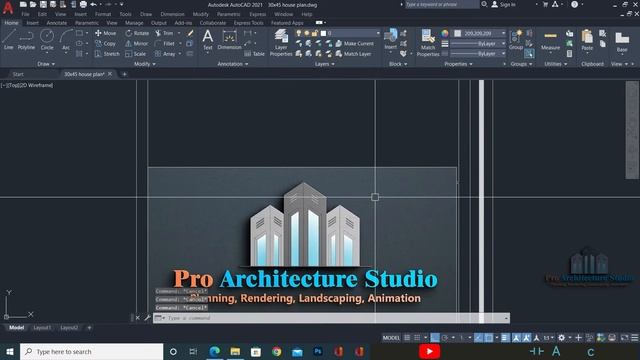The image size is (640, 360).
Task: Select the Circle tool
Action: point(47,39)
